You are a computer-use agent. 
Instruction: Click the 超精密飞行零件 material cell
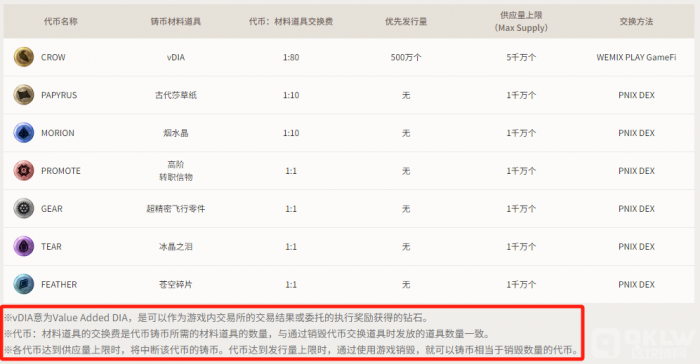click(x=175, y=209)
